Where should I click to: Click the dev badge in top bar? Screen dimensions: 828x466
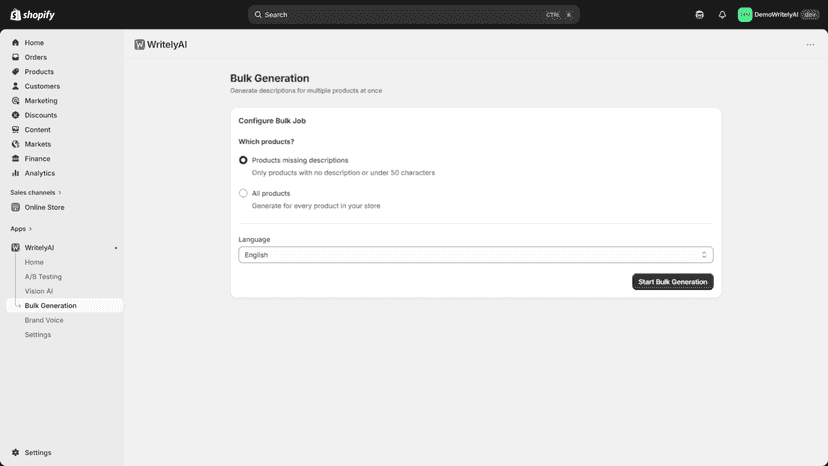[x=810, y=15]
